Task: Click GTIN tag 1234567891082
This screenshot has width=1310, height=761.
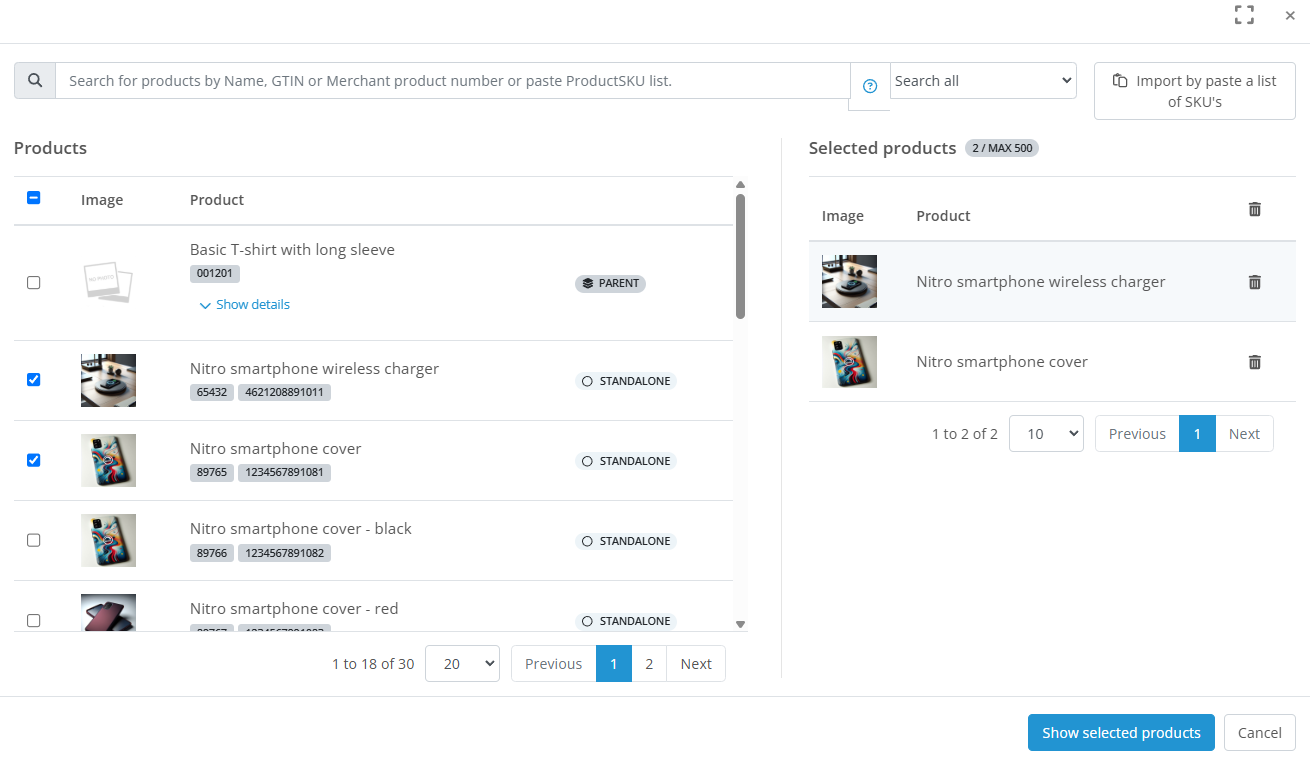Action: click(x=284, y=552)
